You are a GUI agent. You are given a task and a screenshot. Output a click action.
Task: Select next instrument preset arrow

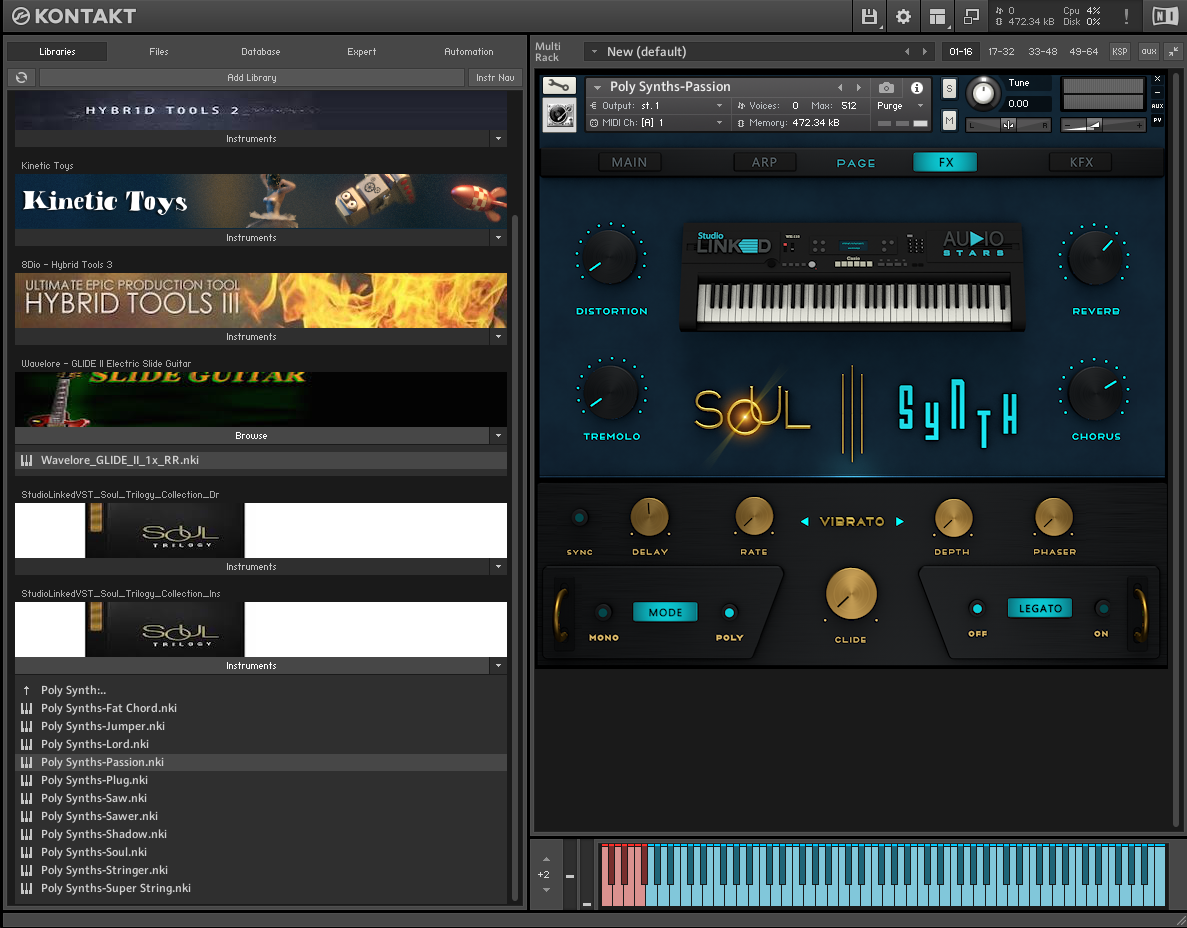[858, 87]
